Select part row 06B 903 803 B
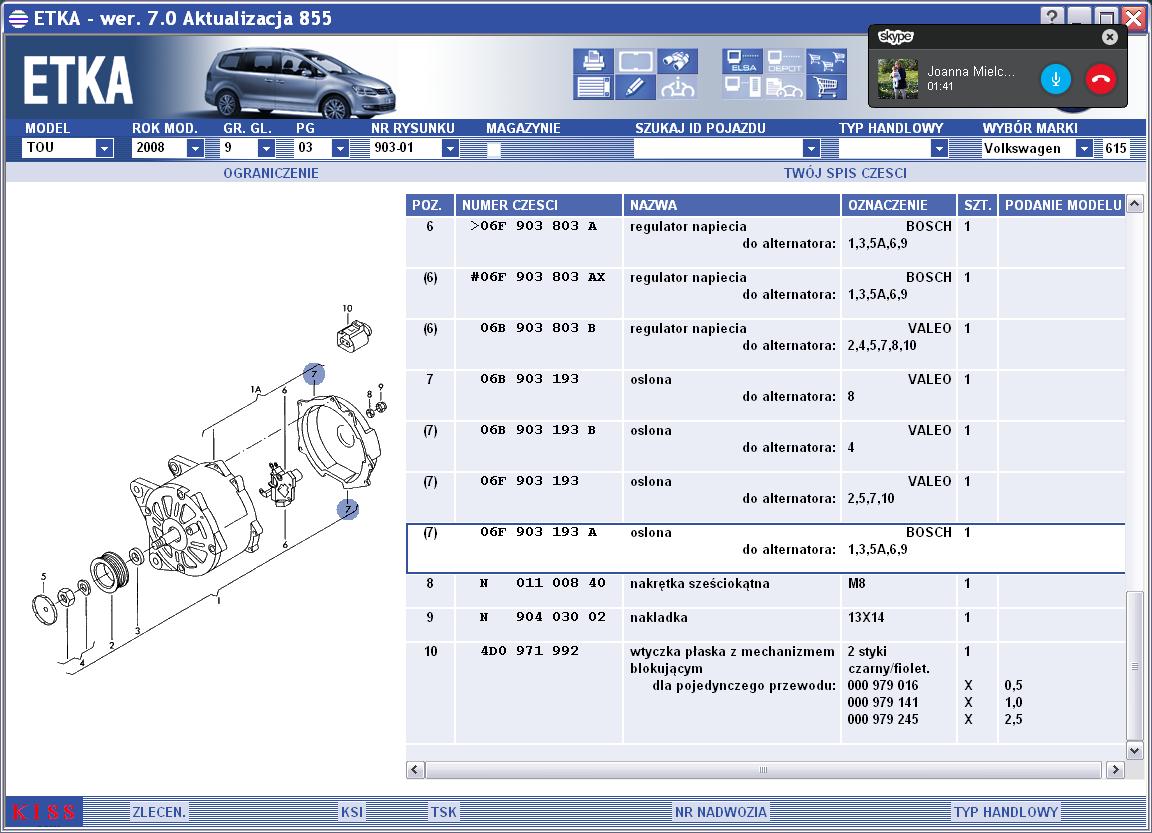Viewport: 1152px width, 833px height. (766, 336)
